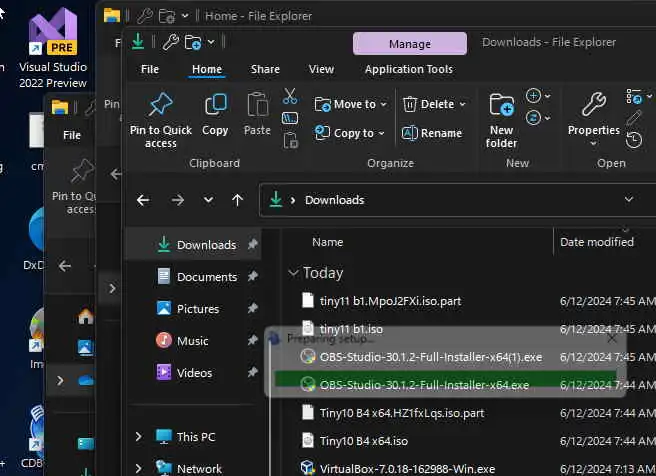The width and height of the screenshot is (656, 476).
Task: Sort by Date modified column header
Action: pos(597,242)
